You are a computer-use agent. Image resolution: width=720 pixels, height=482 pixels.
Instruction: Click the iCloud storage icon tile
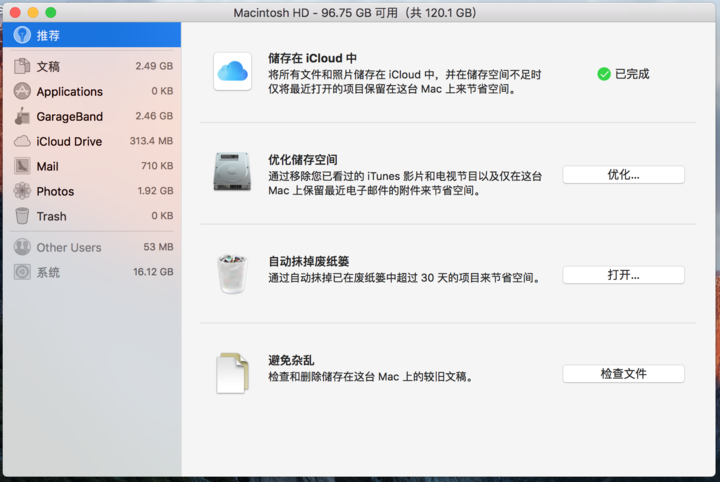(232, 72)
